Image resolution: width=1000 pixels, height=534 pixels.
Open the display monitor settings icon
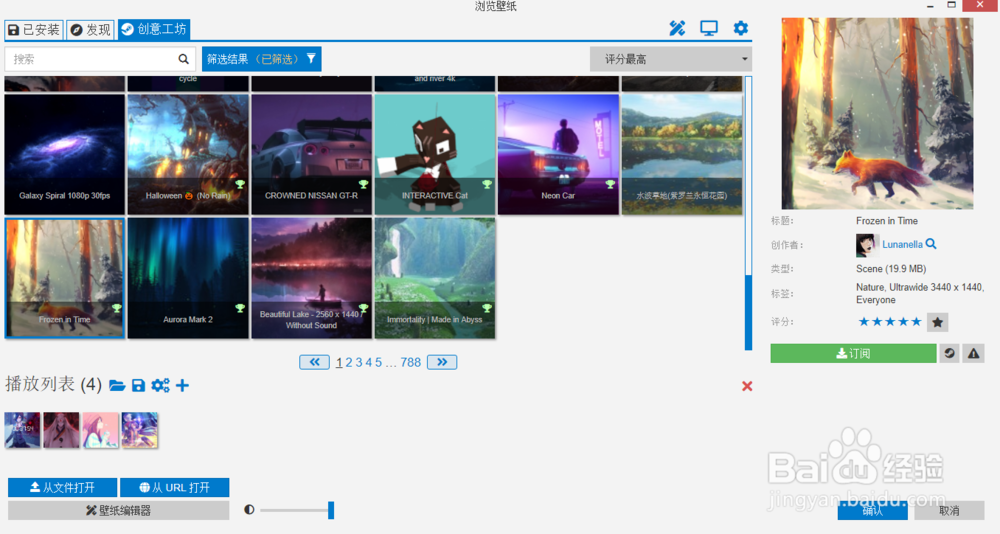(x=709, y=28)
